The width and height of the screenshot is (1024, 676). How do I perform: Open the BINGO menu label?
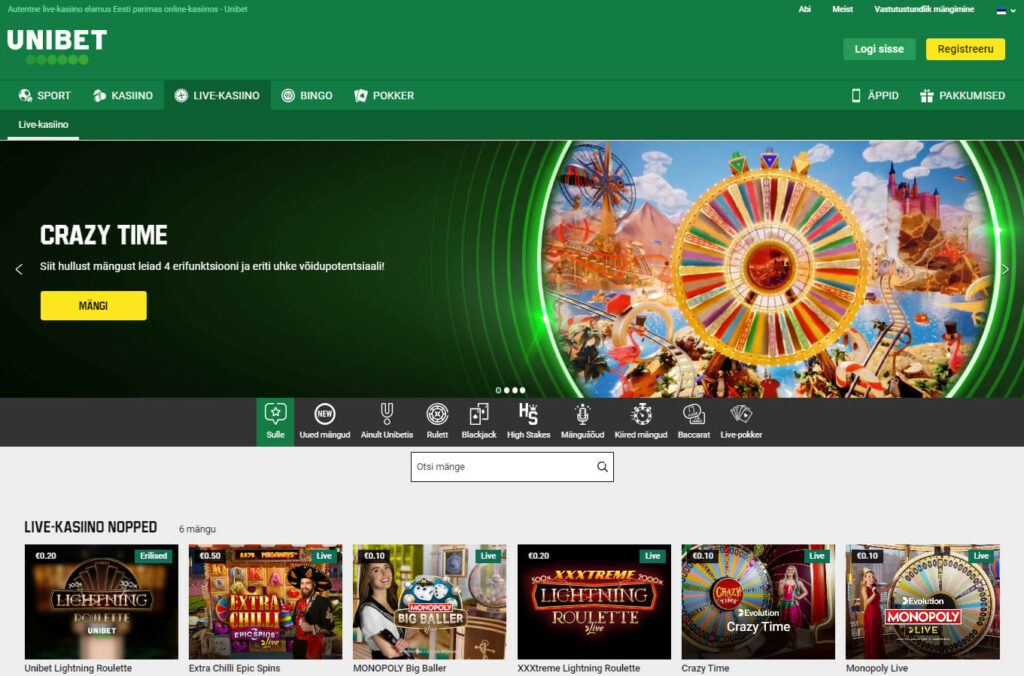coord(316,95)
